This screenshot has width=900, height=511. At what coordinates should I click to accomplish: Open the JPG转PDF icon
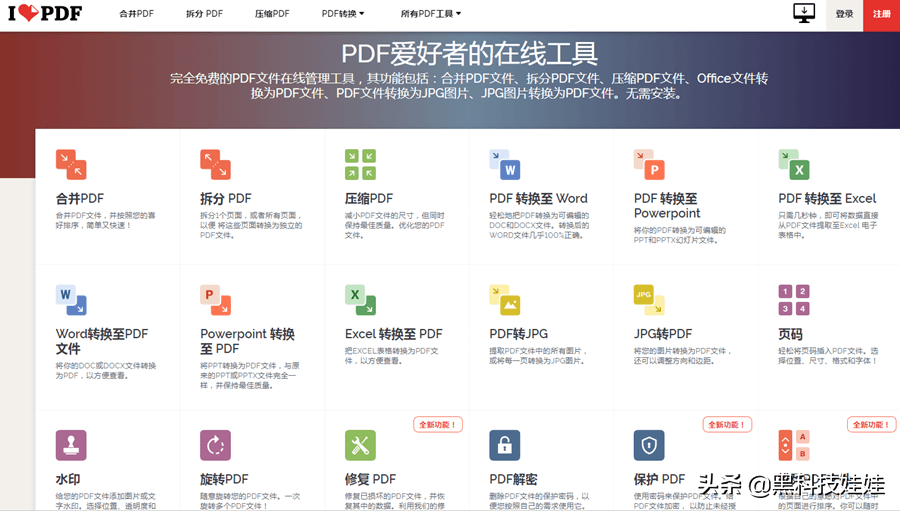click(649, 300)
